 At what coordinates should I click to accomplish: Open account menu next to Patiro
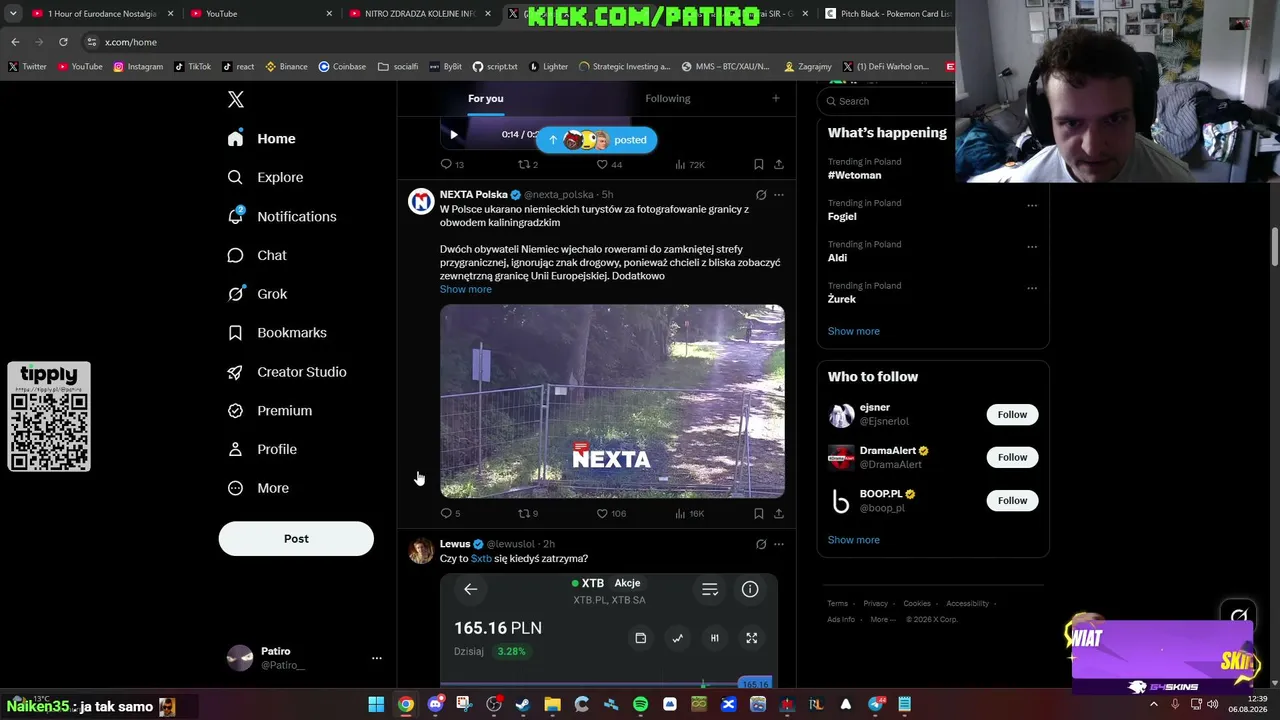377,658
